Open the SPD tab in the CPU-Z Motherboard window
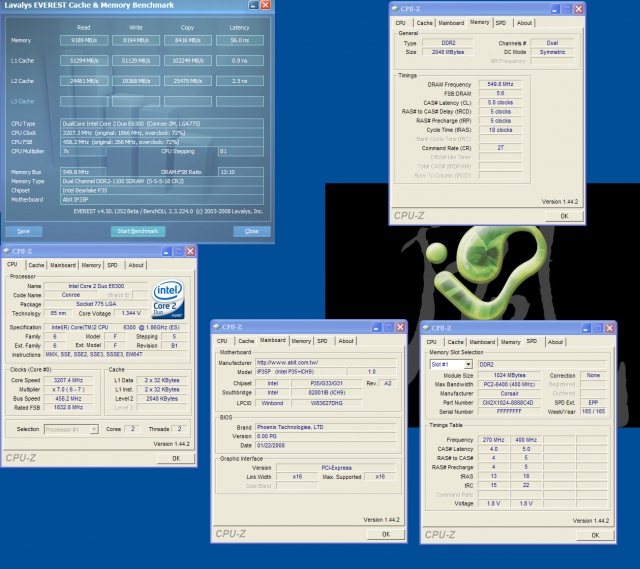 click(x=322, y=341)
